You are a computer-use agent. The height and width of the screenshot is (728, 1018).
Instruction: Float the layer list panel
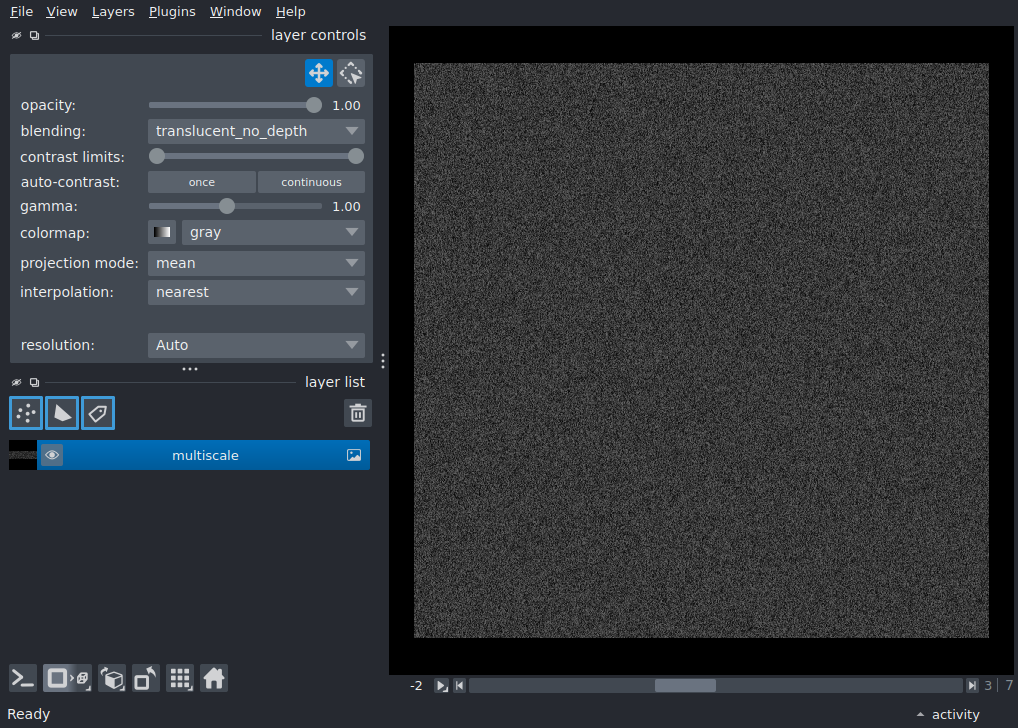[x=34, y=383]
